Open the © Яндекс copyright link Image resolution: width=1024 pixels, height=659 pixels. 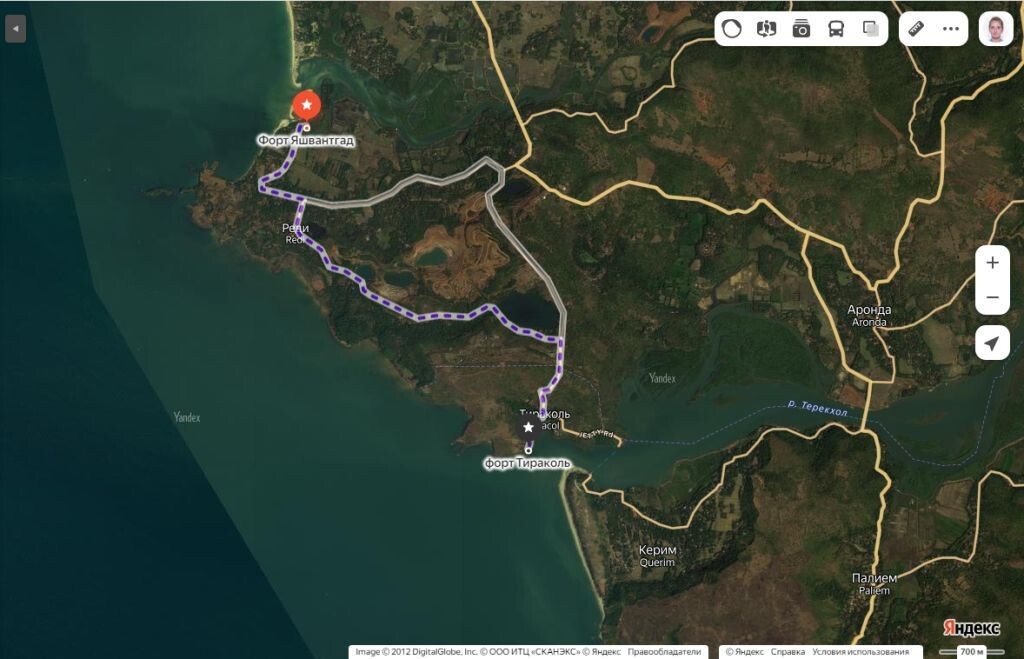coord(744,652)
